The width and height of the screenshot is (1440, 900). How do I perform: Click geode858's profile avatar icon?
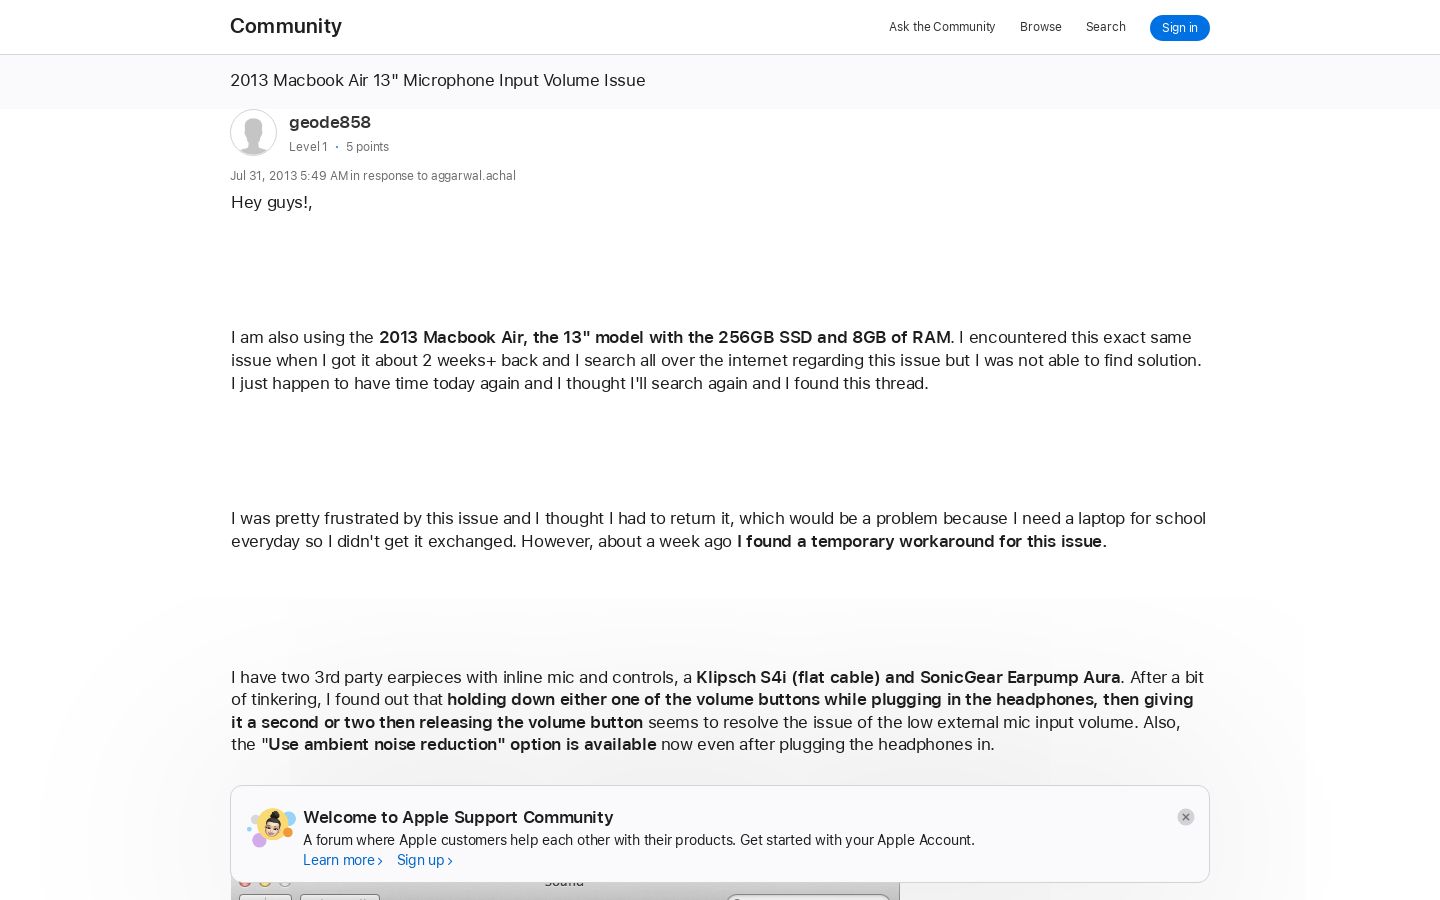(253, 132)
